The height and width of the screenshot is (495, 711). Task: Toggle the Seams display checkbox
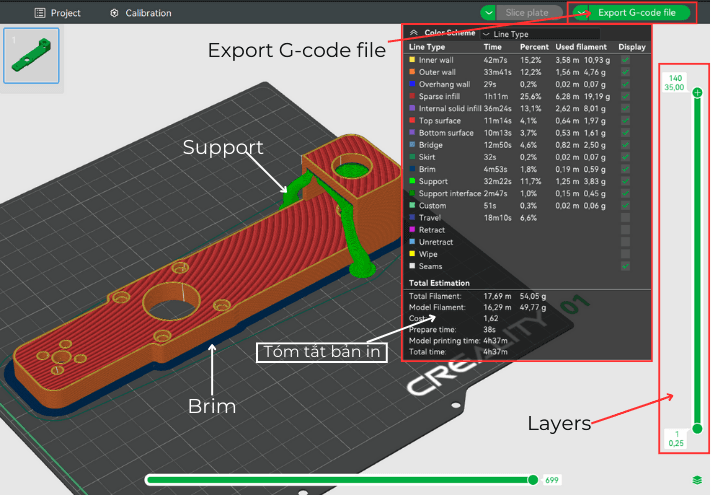pos(626,266)
